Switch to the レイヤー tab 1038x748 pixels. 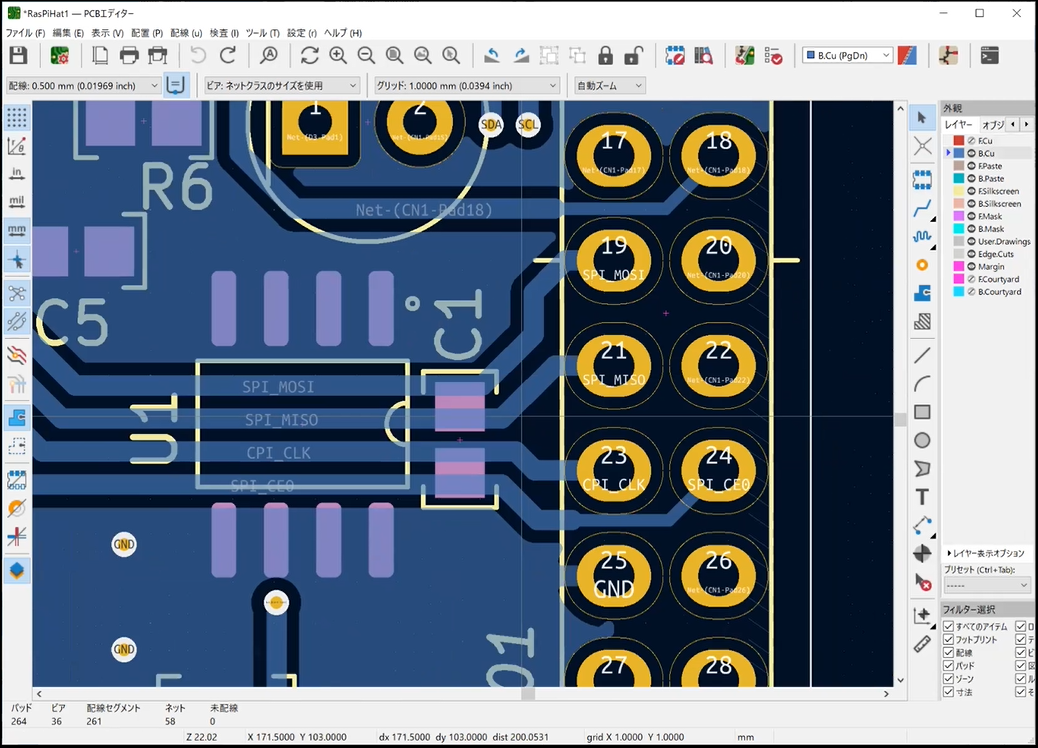(x=959, y=125)
